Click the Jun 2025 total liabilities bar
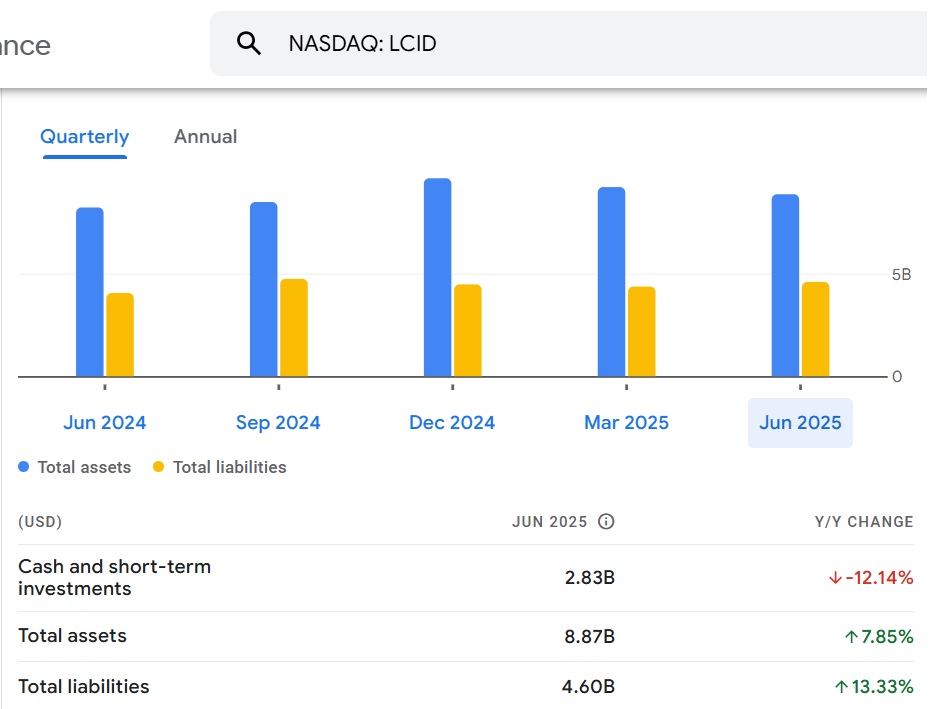The width and height of the screenshot is (930, 709). (x=816, y=329)
